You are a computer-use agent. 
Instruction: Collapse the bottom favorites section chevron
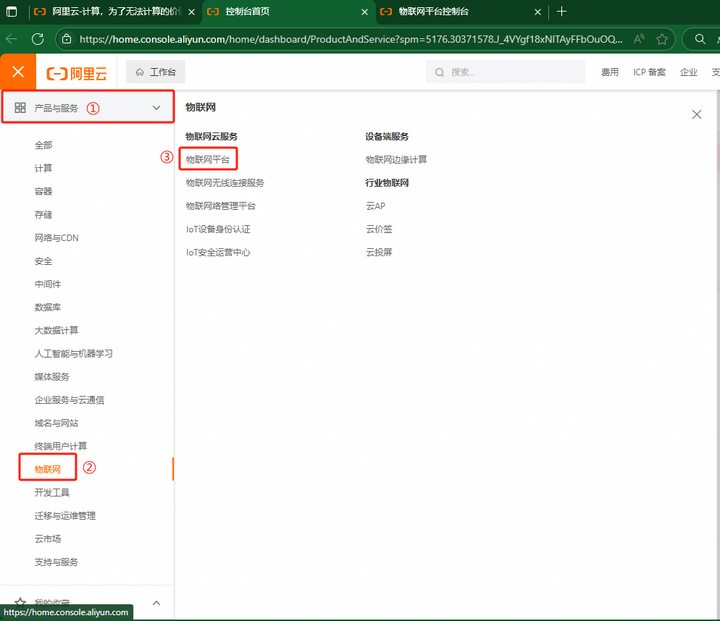tap(156, 603)
